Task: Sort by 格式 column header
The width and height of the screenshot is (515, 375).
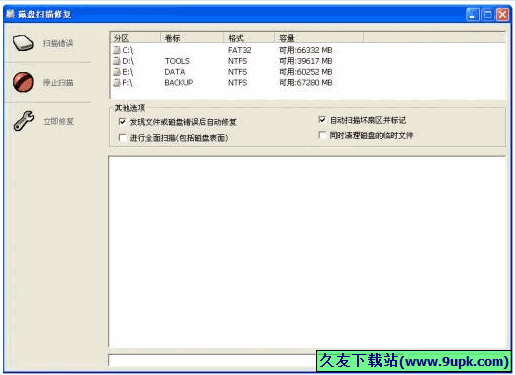Action: pos(249,38)
